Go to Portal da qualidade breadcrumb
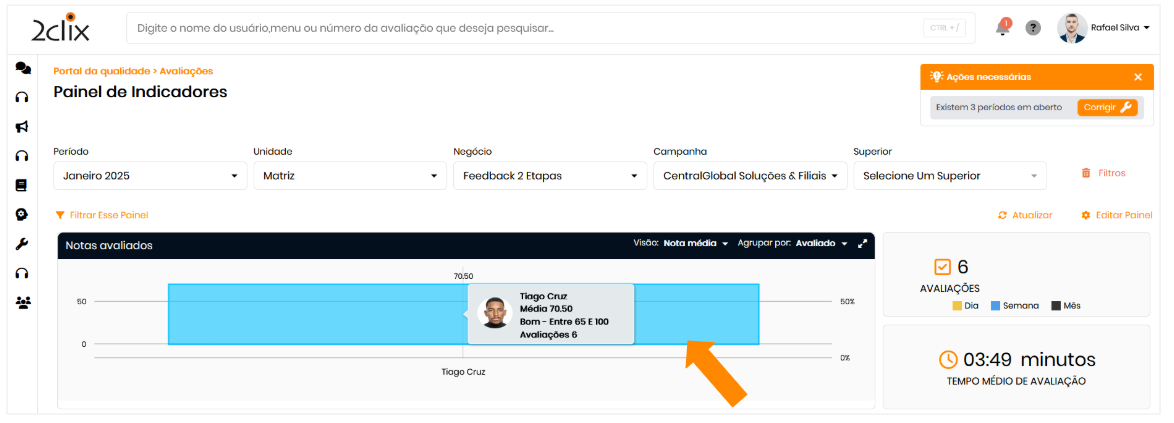This screenshot has width=1174, height=423. point(100,71)
